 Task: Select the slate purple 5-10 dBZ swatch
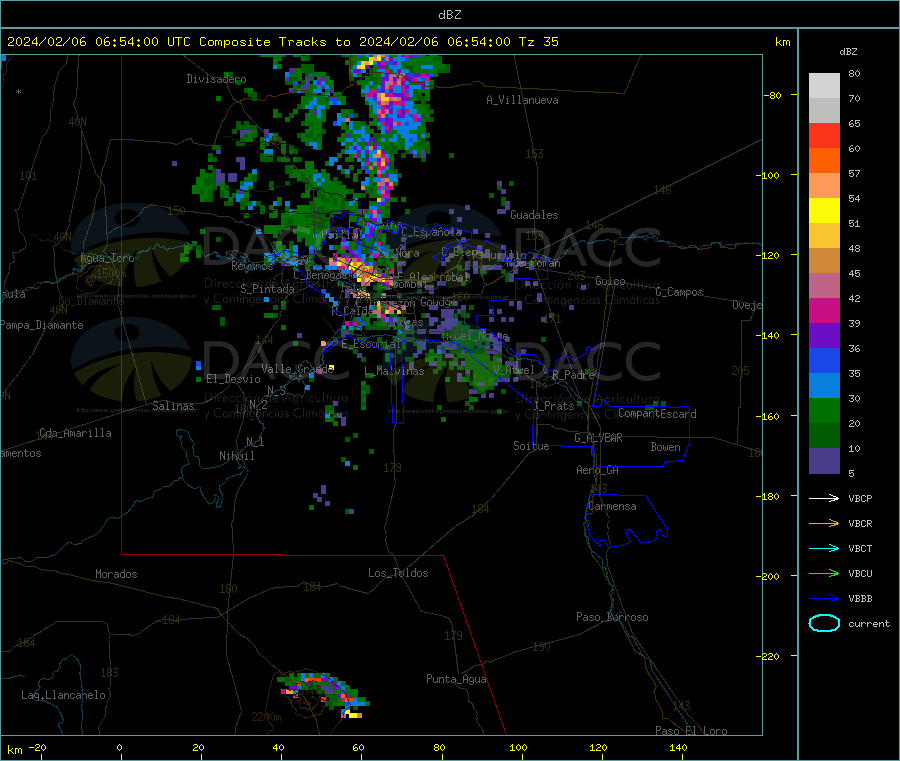click(x=824, y=461)
